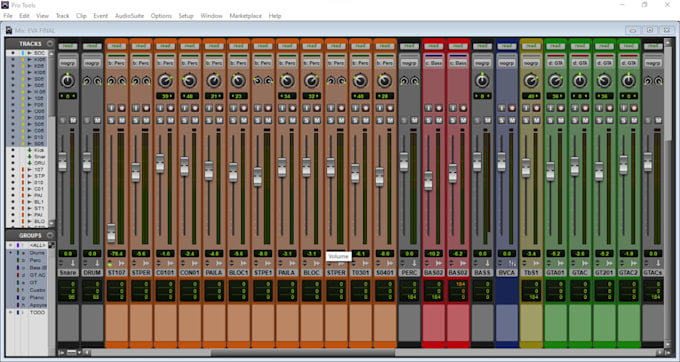Mute the GTACs track
Screen dimensions: 680x362
pos(658,120)
